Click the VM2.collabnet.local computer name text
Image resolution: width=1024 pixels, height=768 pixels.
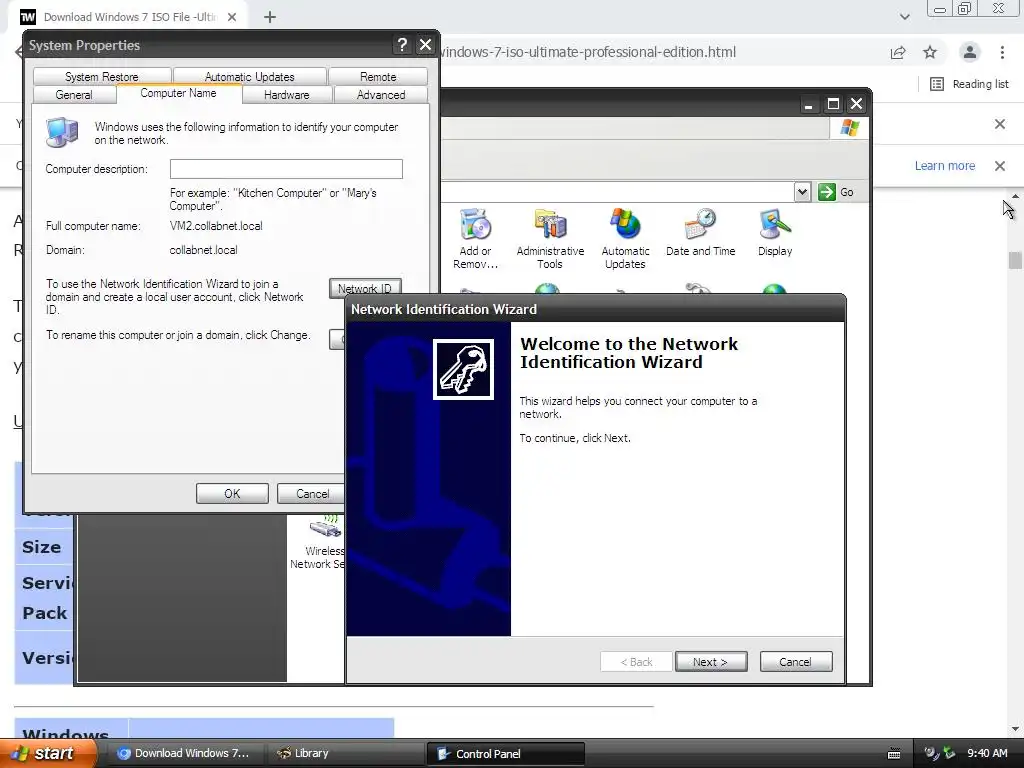216,226
